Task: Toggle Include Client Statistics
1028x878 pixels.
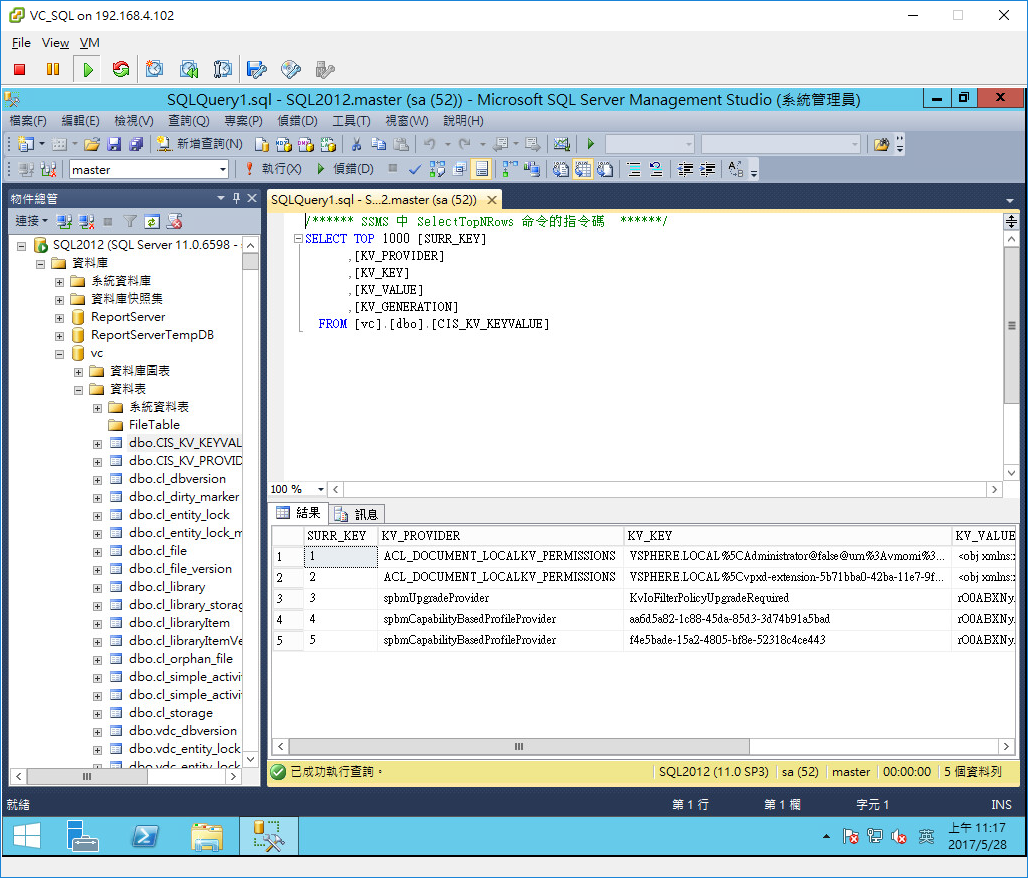Action: [x=532, y=169]
